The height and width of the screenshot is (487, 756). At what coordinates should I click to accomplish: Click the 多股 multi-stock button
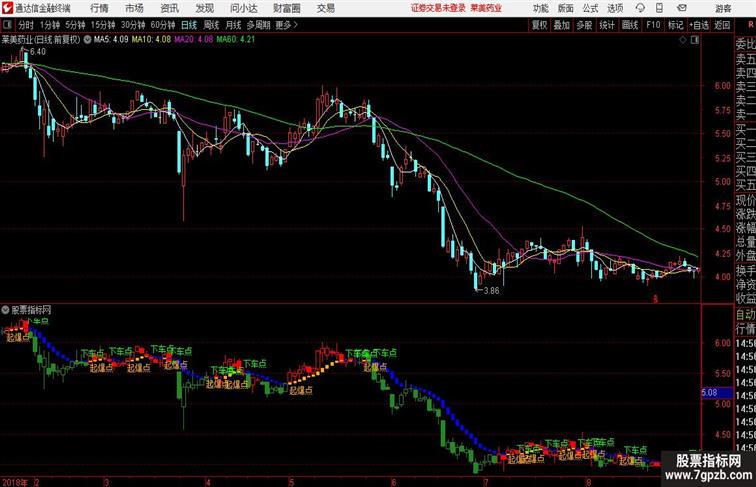coord(584,25)
